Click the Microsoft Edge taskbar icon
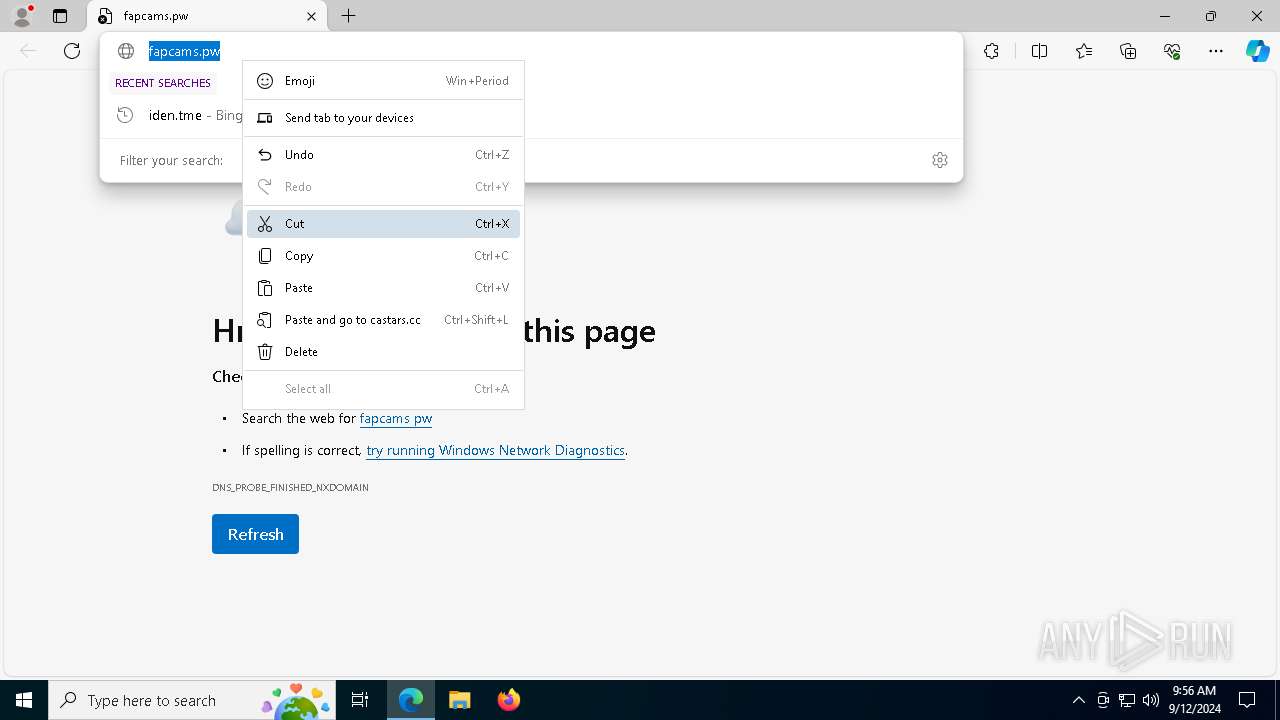Image resolution: width=1280 pixels, height=720 pixels. tap(411, 700)
